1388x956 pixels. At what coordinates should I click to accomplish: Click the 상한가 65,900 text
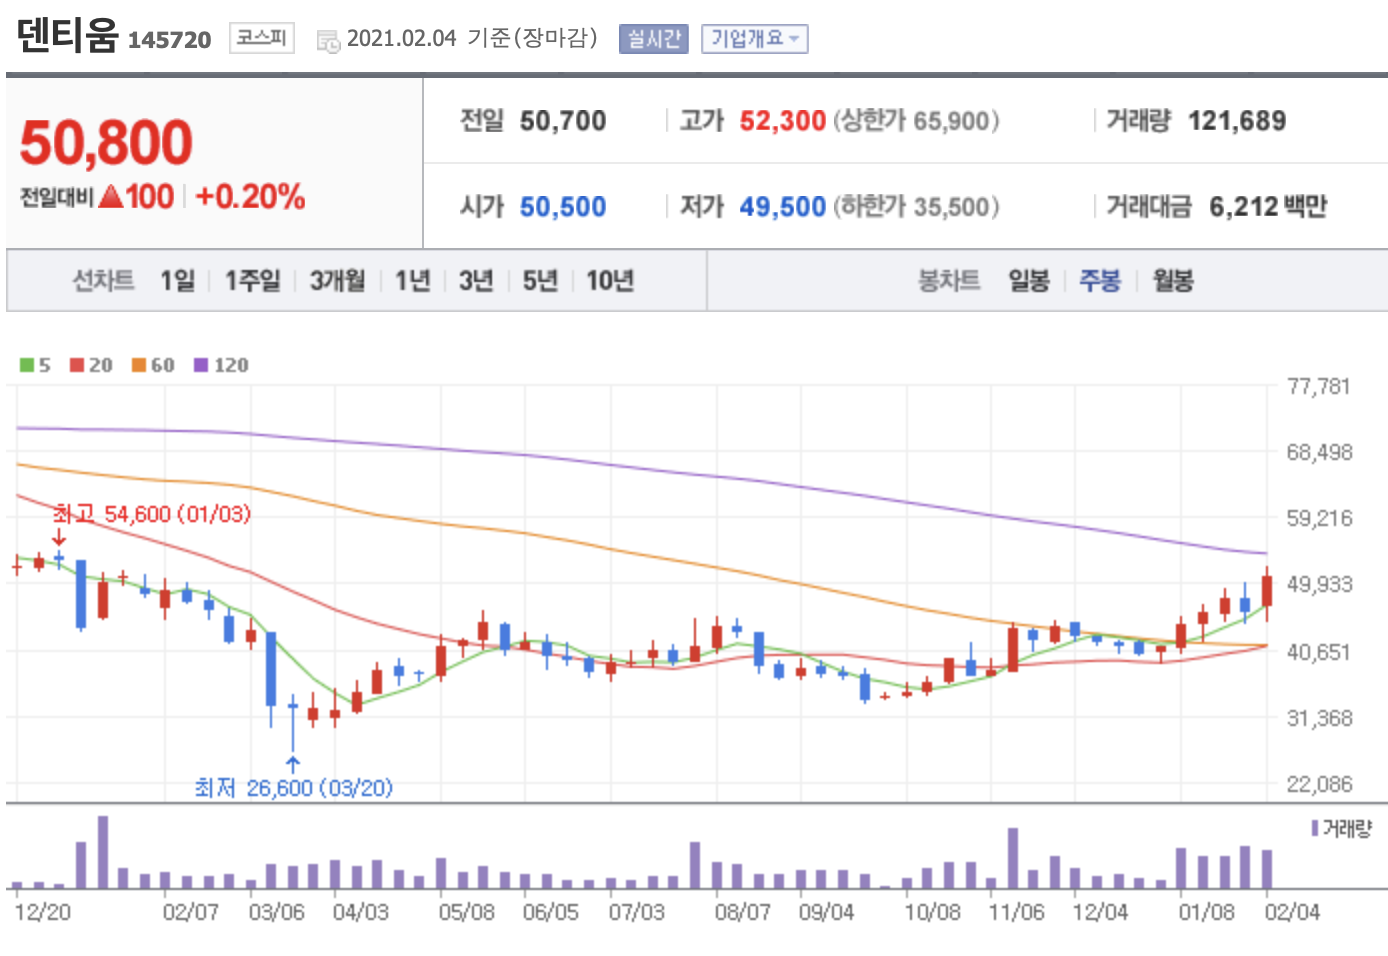[916, 121]
